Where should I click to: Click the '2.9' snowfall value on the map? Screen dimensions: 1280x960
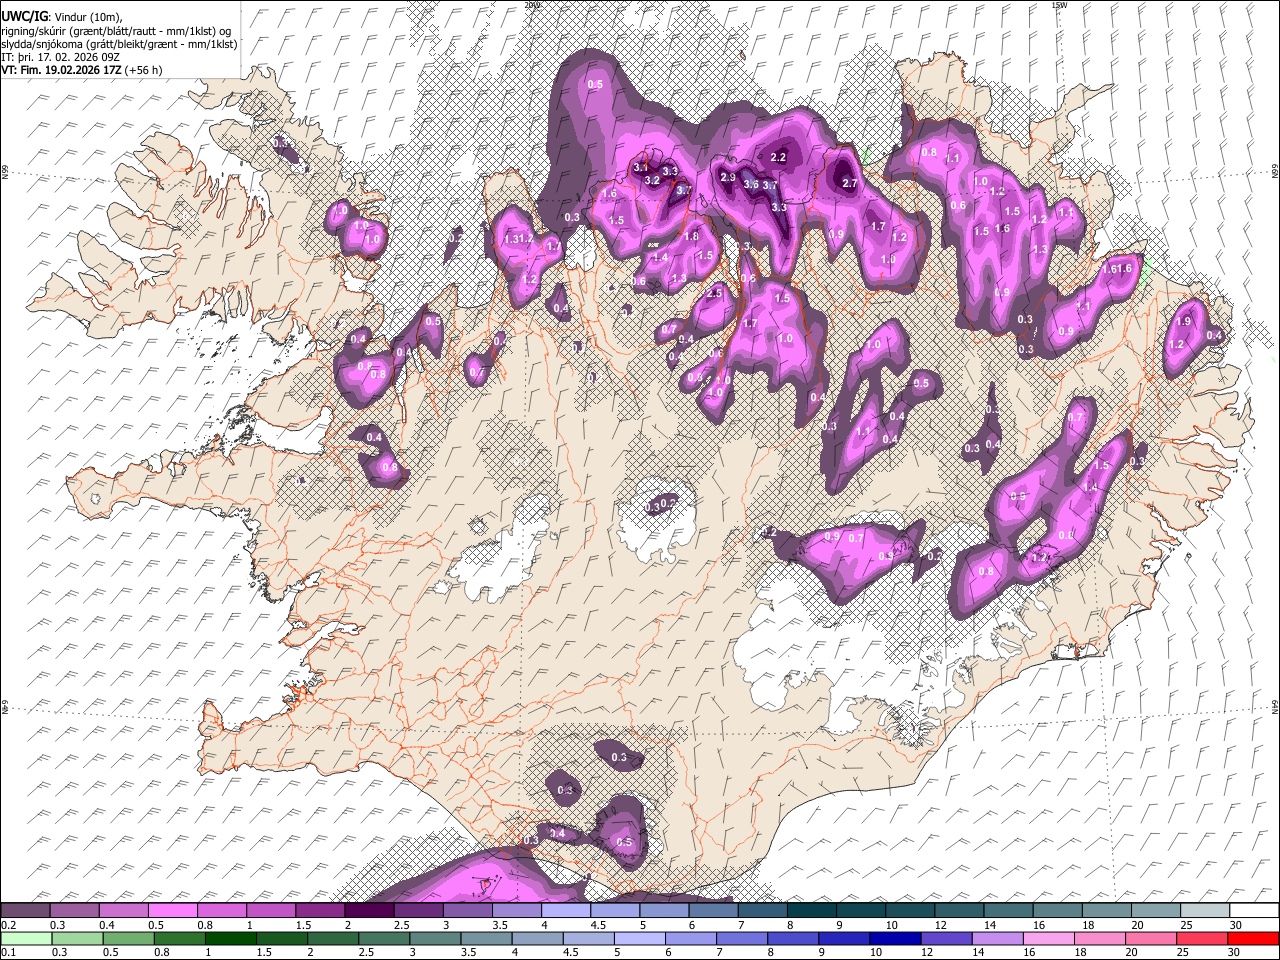click(728, 178)
